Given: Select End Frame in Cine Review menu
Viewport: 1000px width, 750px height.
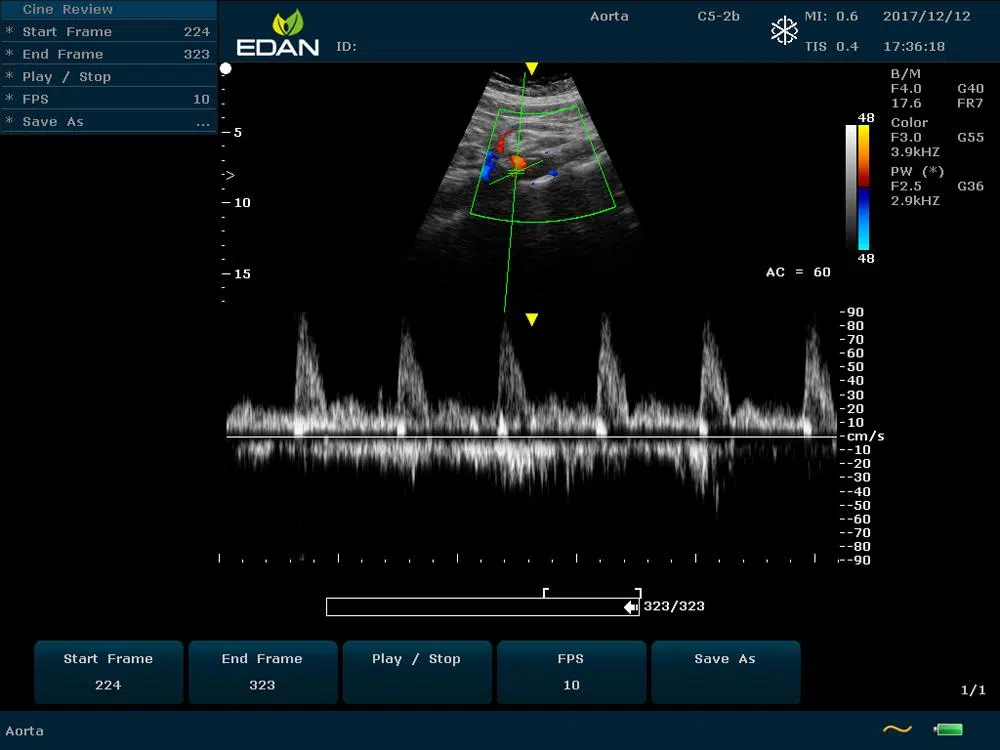Looking at the screenshot, I should pos(108,54).
